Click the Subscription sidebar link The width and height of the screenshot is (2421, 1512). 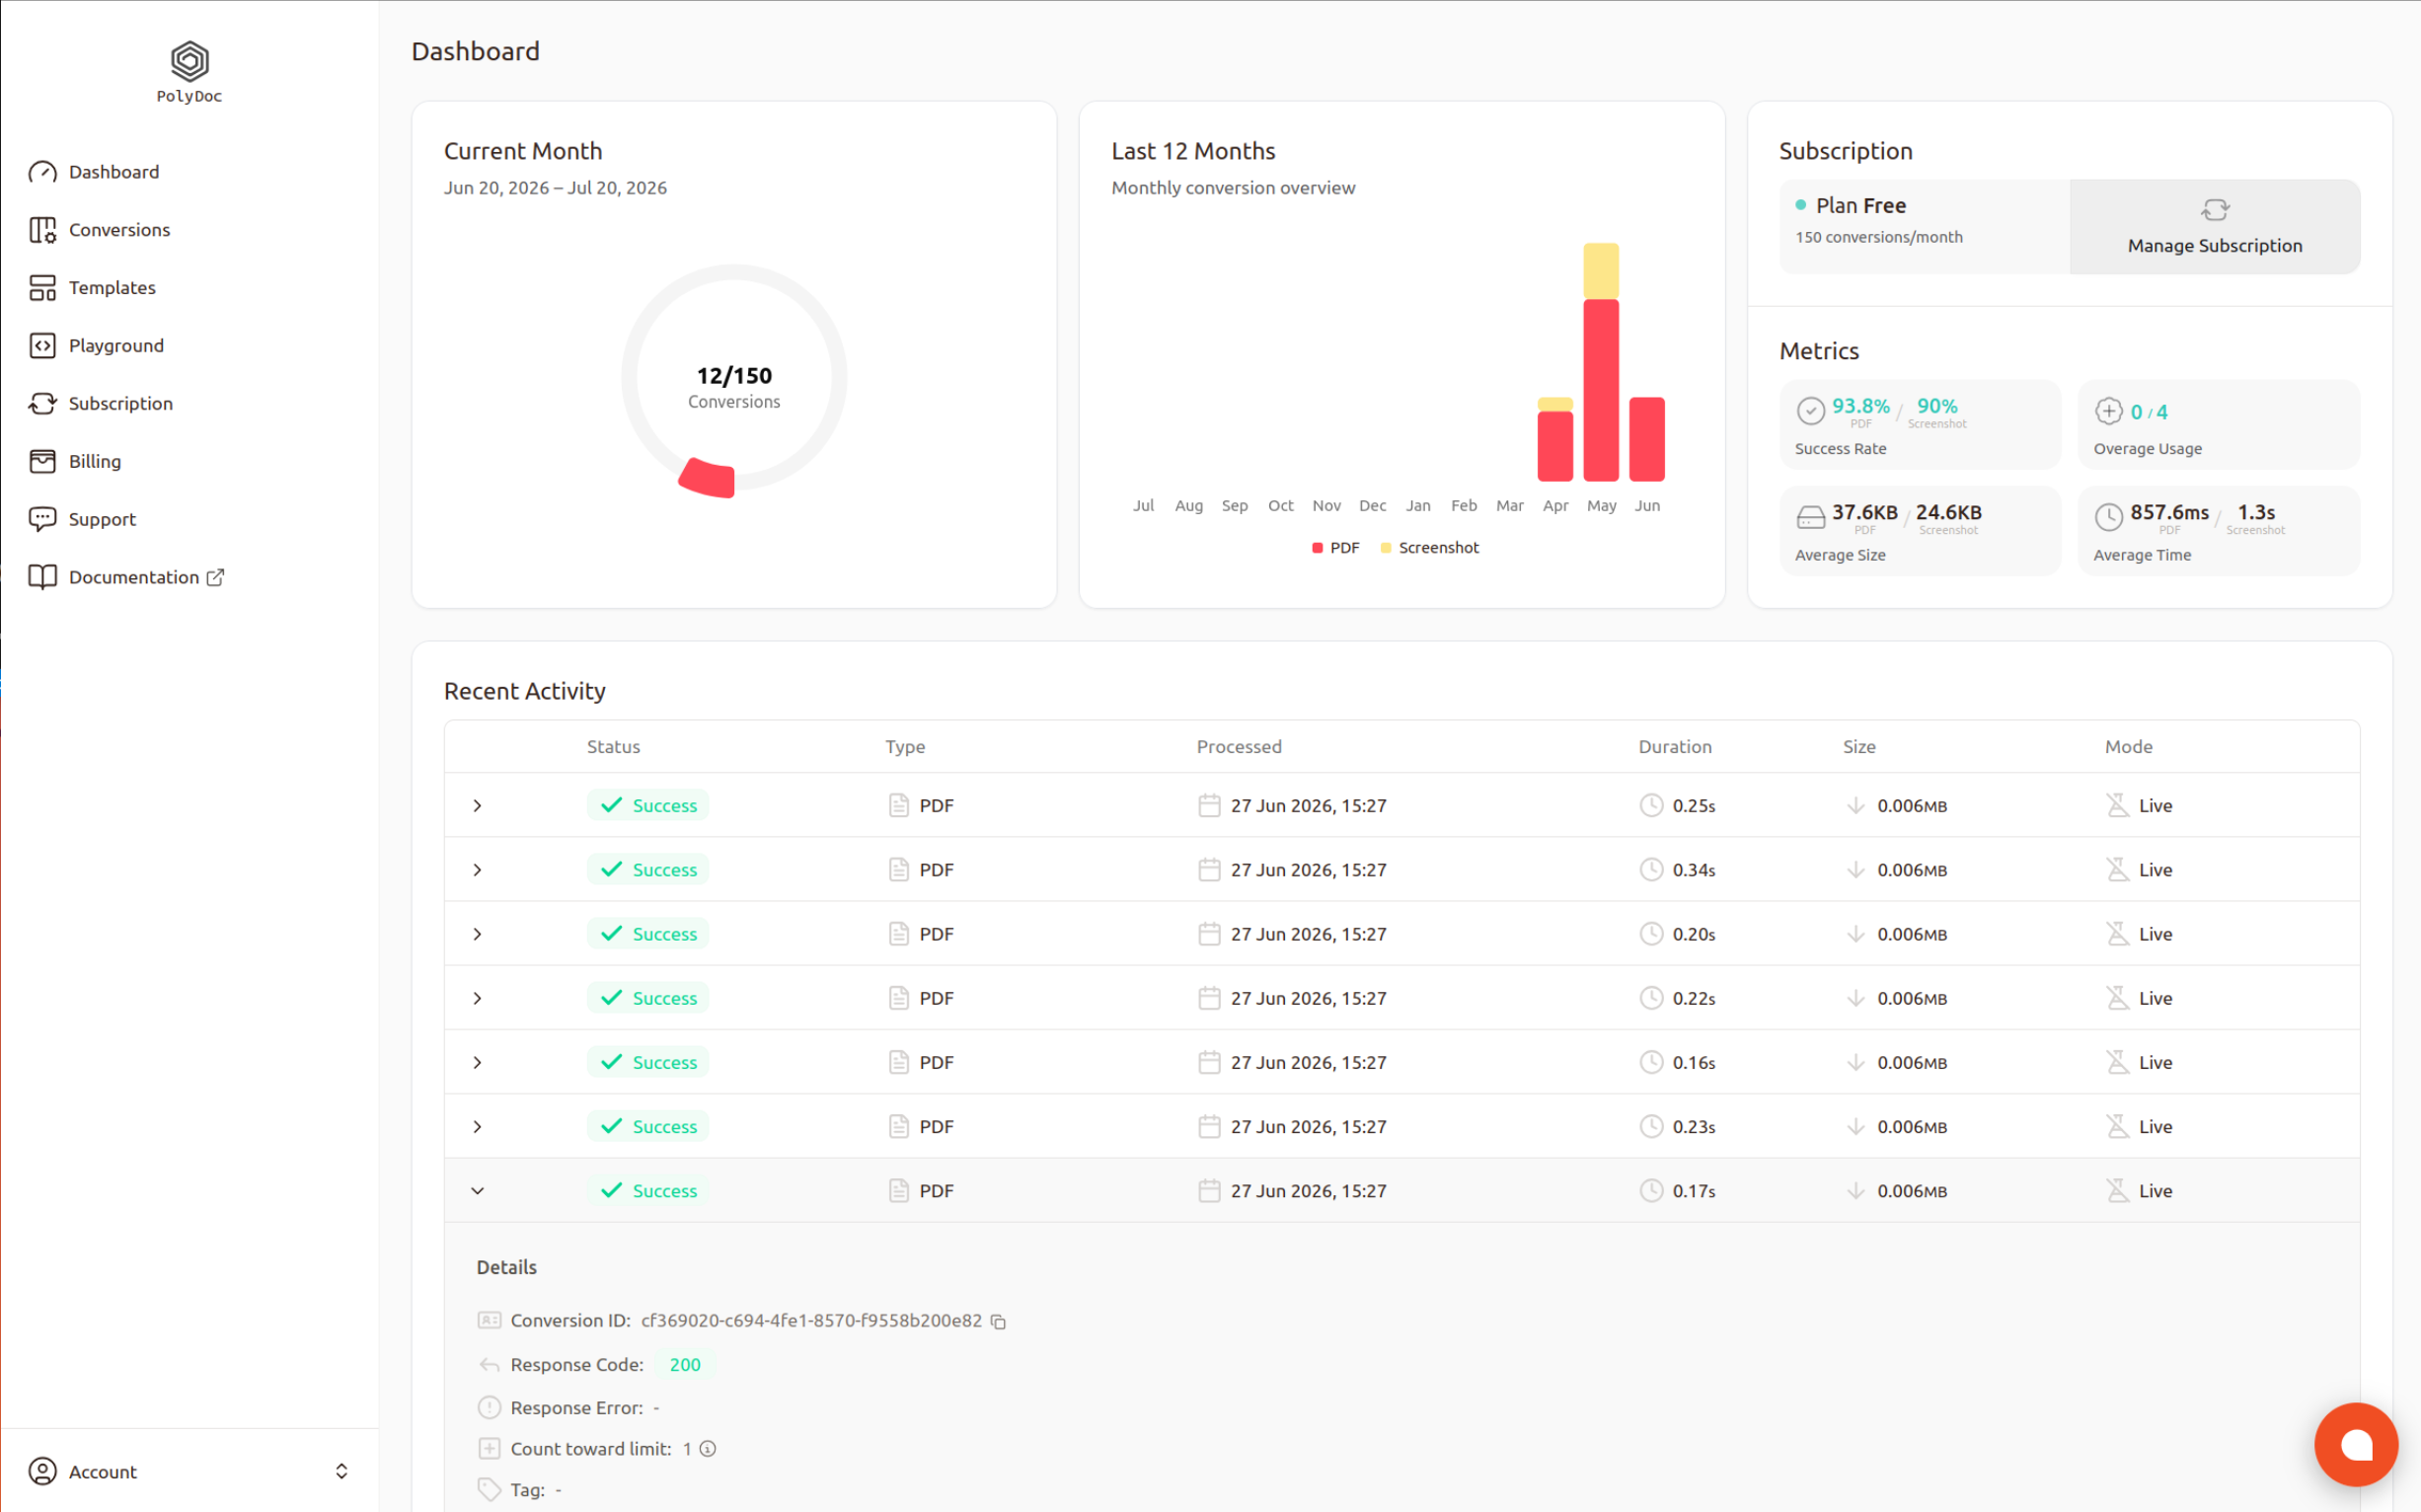tap(121, 404)
